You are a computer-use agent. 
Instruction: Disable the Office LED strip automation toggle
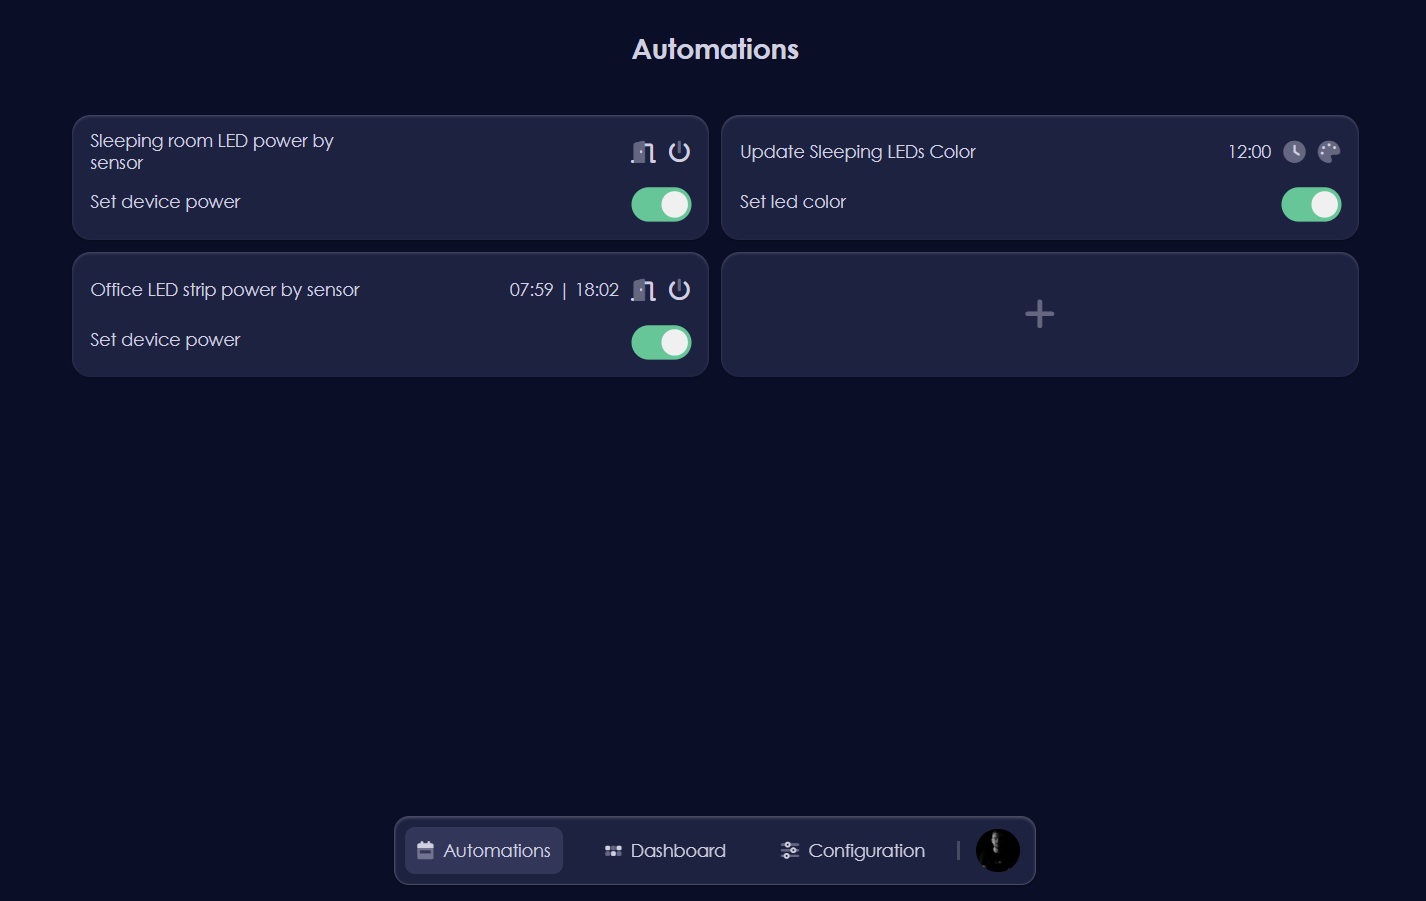click(661, 342)
